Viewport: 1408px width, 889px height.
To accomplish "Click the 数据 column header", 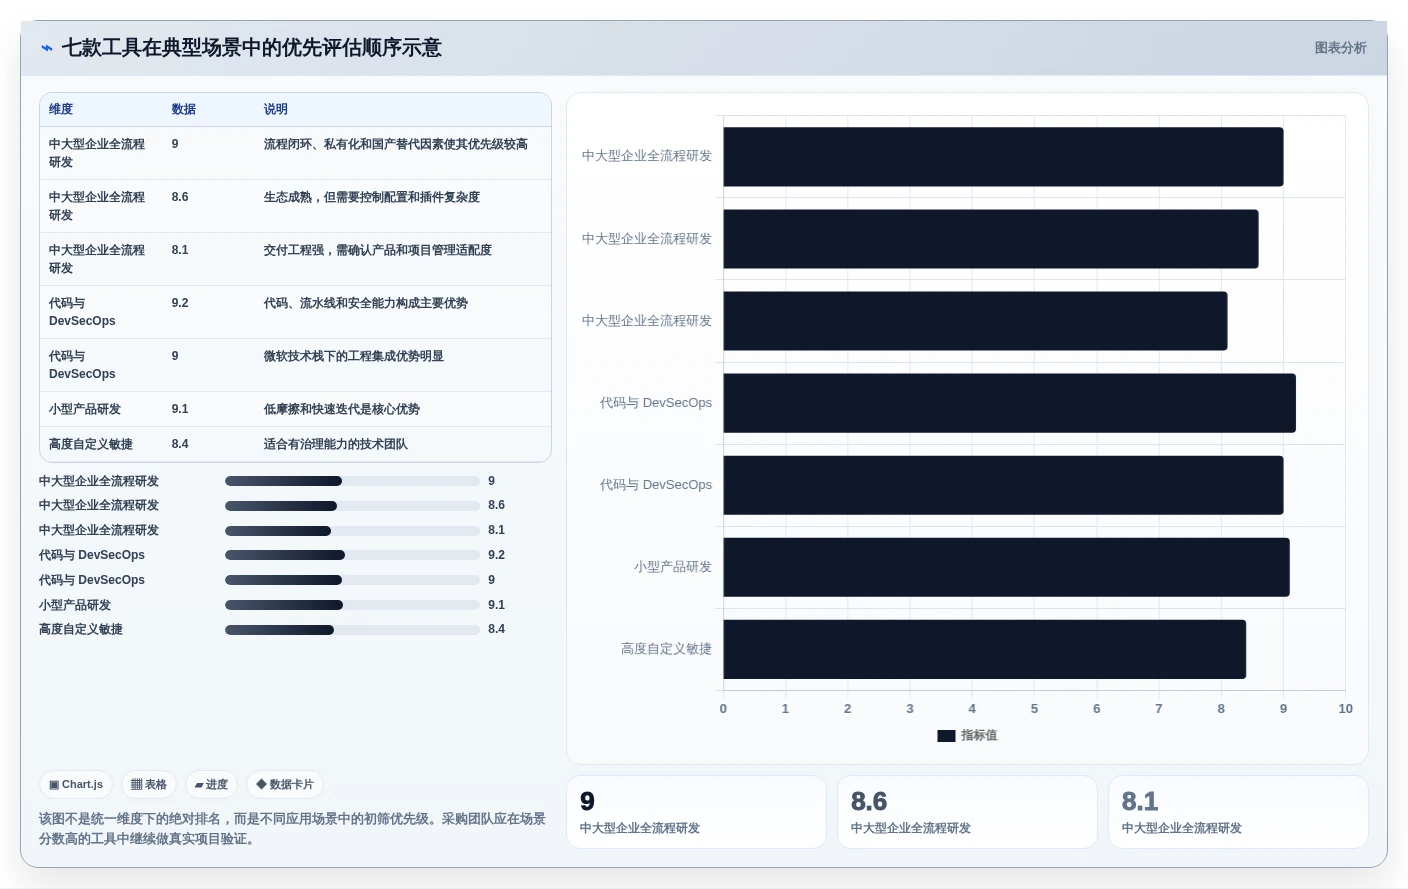I will [x=183, y=109].
